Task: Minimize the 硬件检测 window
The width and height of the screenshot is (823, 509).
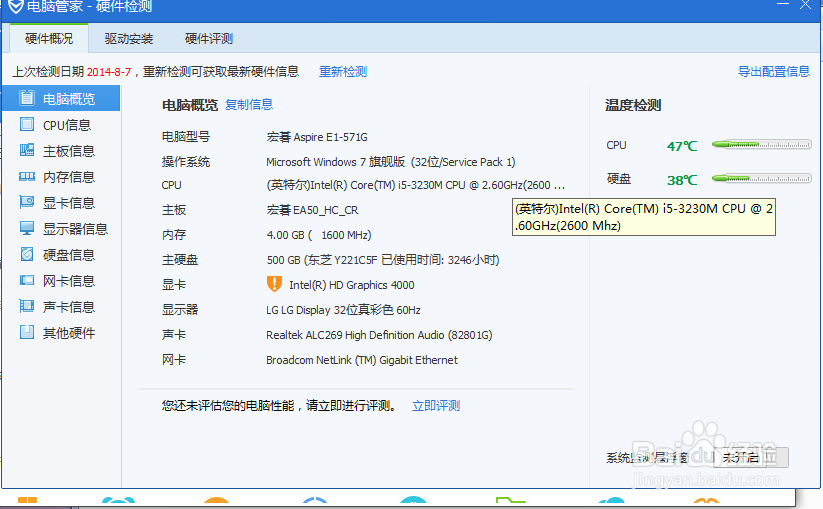Action: point(783,4)
